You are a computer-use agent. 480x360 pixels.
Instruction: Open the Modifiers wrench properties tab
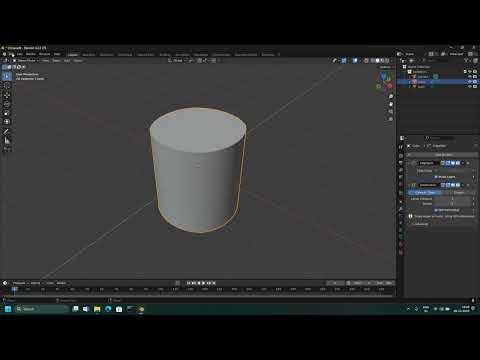(401, 209)
